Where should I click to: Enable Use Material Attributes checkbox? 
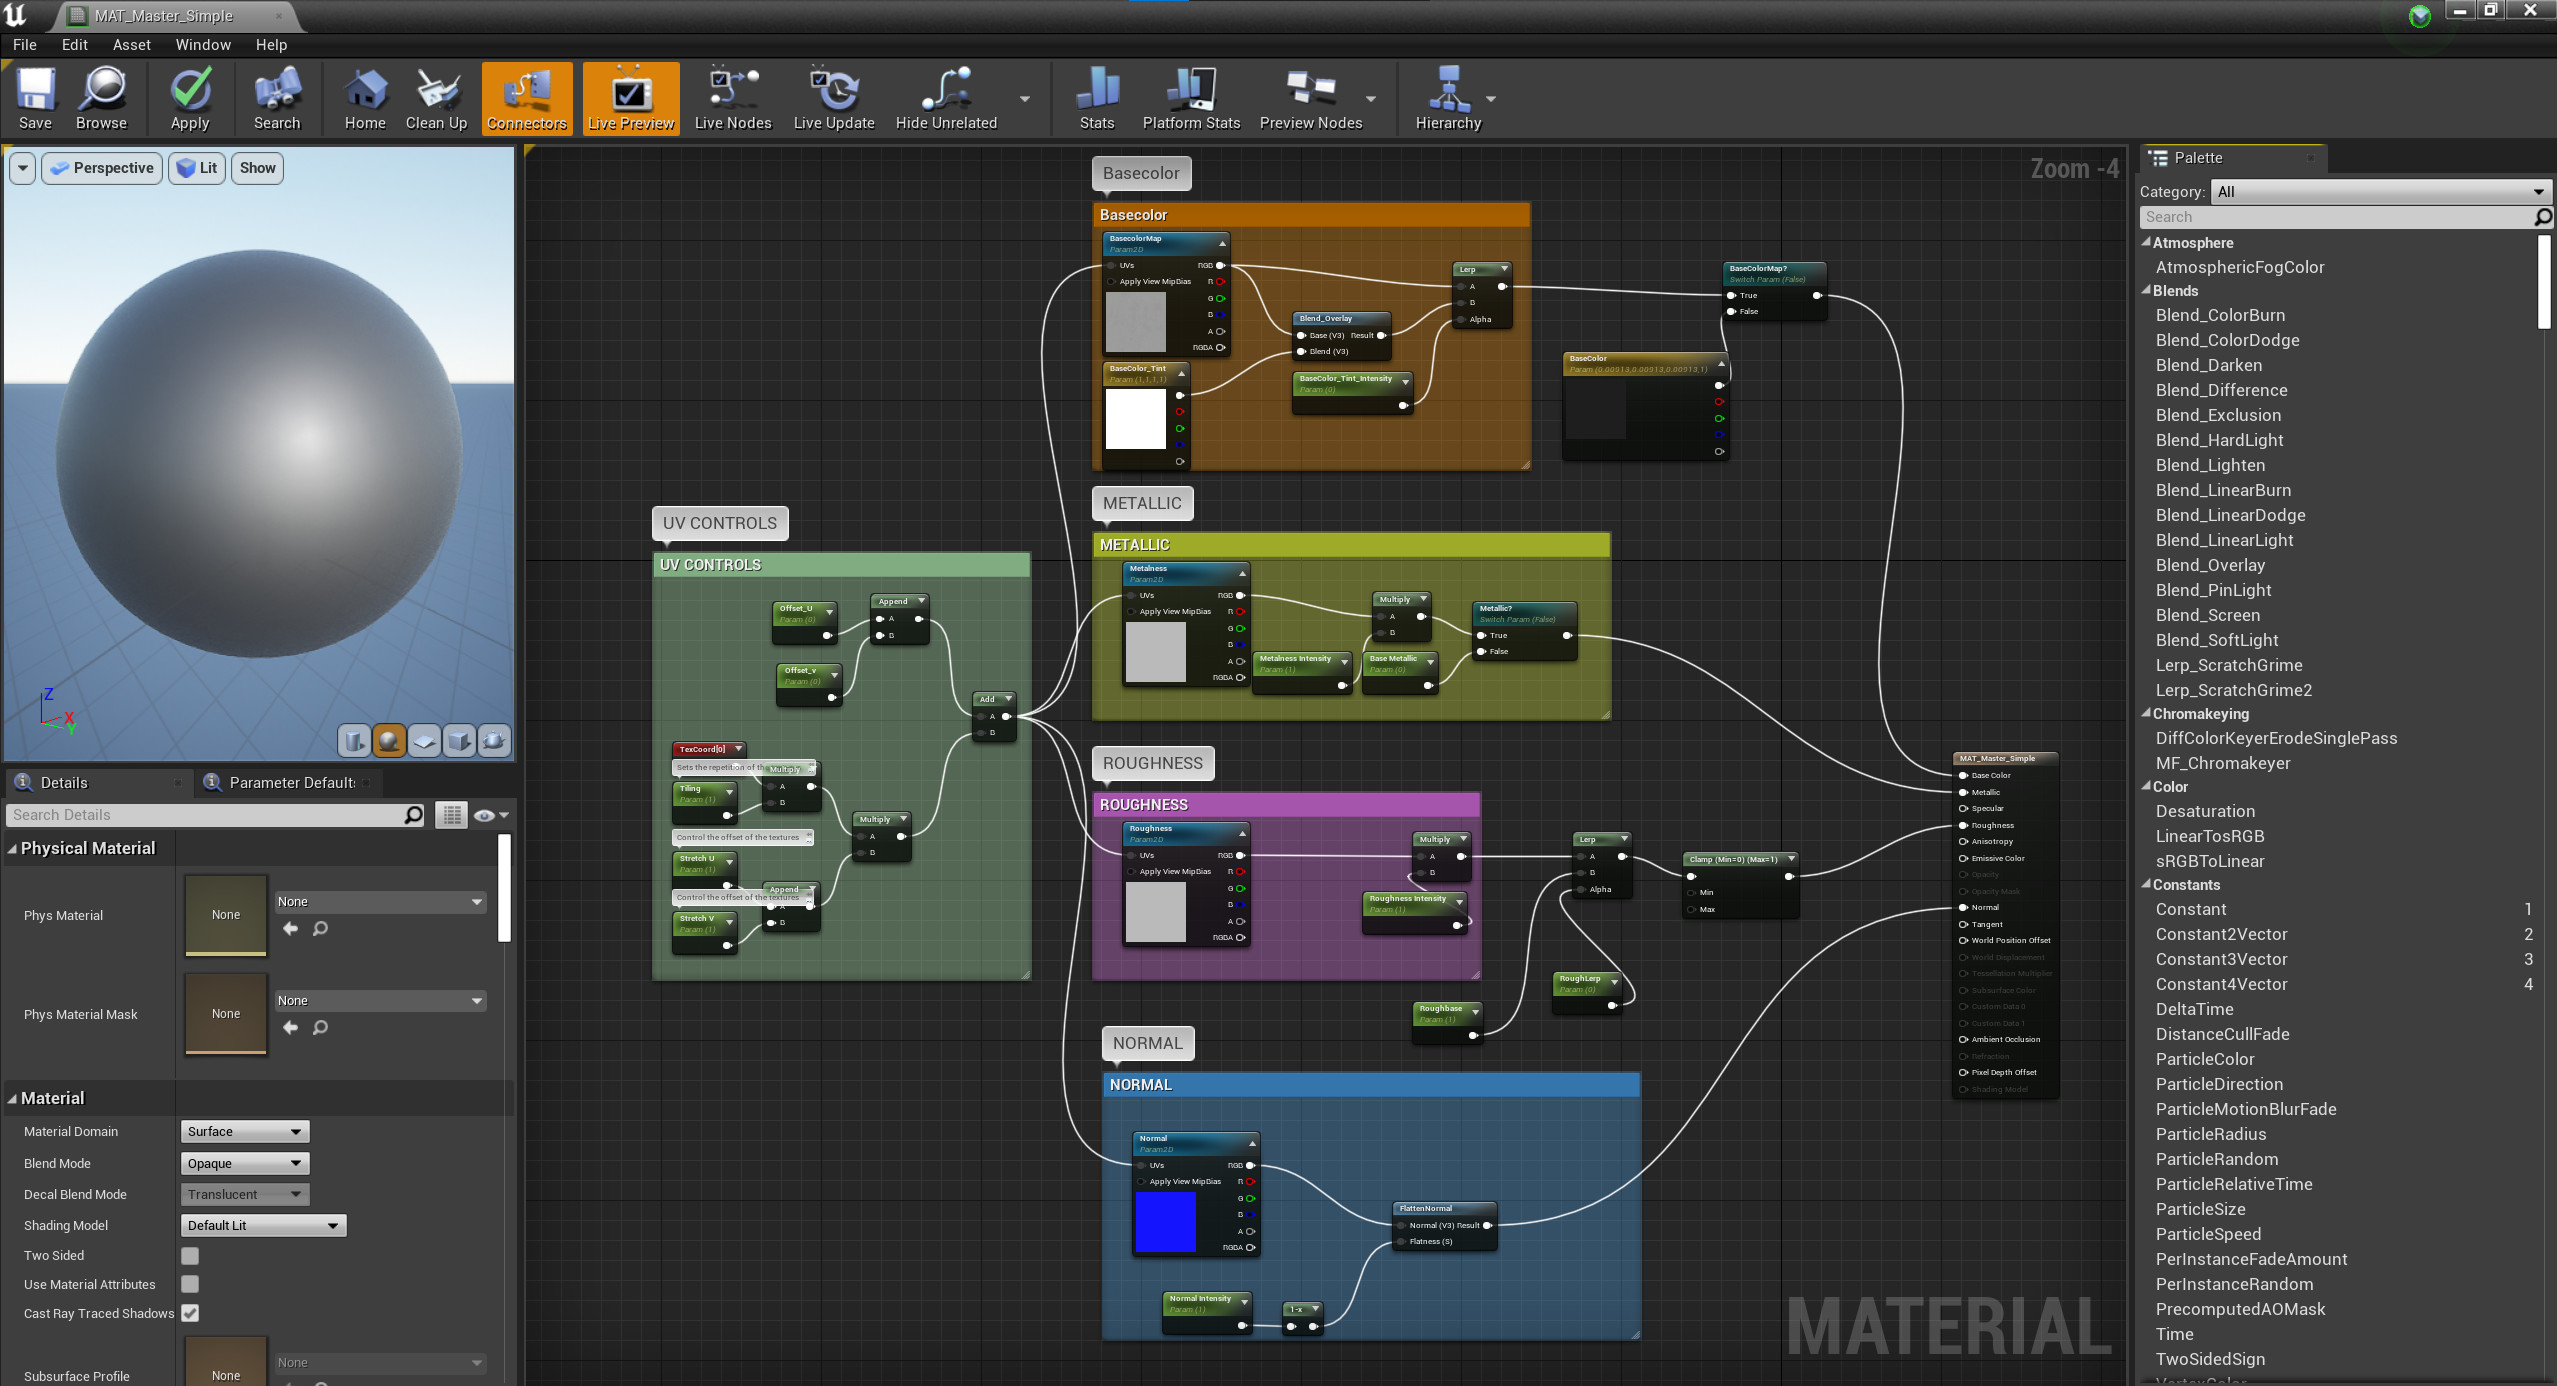[x=190, y=1285]
